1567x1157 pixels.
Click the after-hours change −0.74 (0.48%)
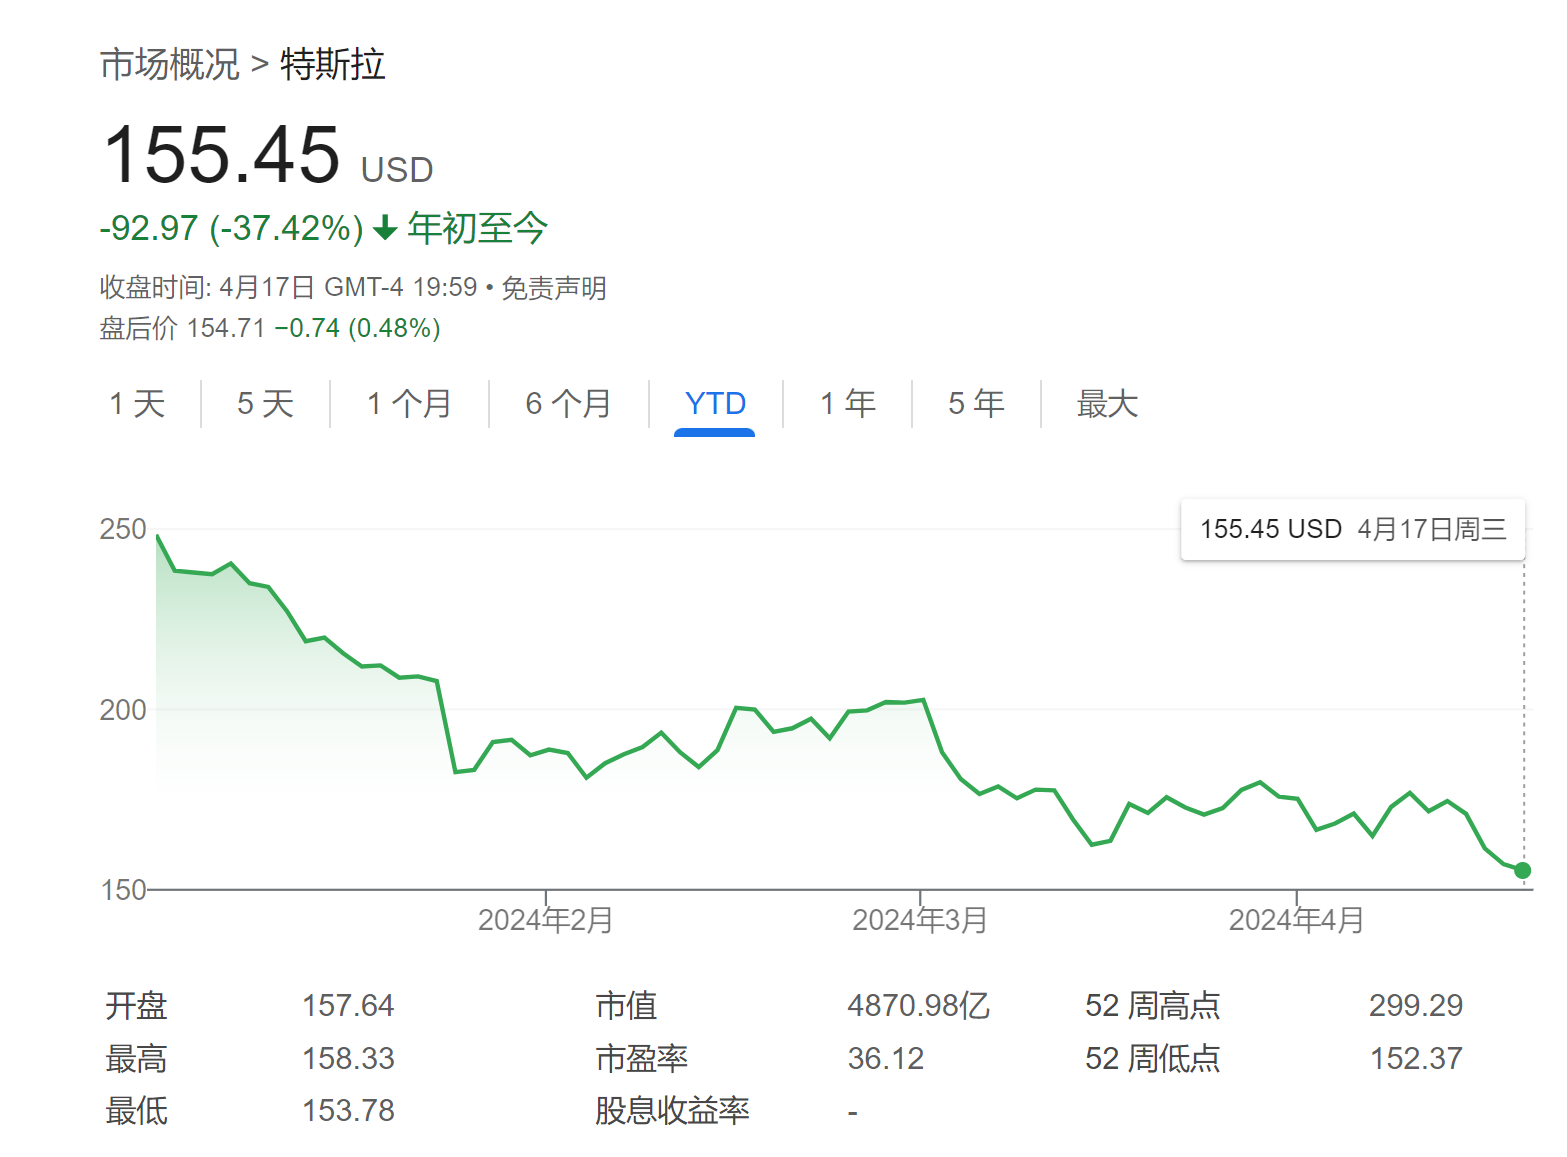357,328
